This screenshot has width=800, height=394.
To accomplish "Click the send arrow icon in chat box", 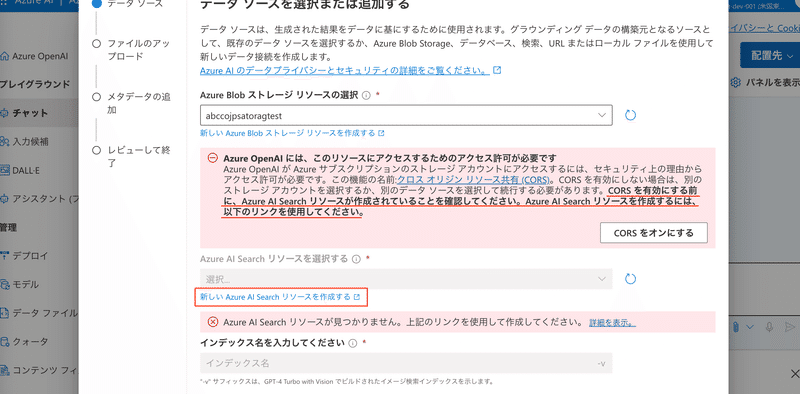I will pyautogui.click(x=790, y=326).
